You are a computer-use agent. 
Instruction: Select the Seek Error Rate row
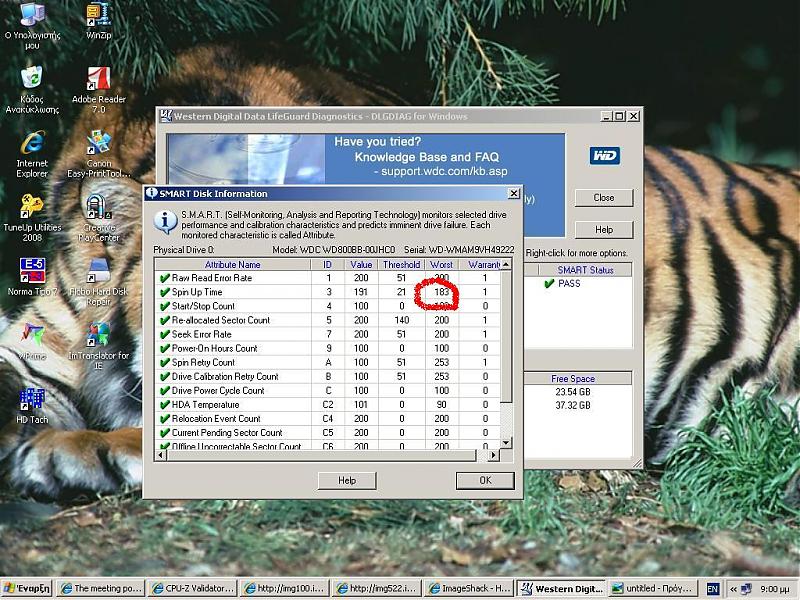coord(327,334)
